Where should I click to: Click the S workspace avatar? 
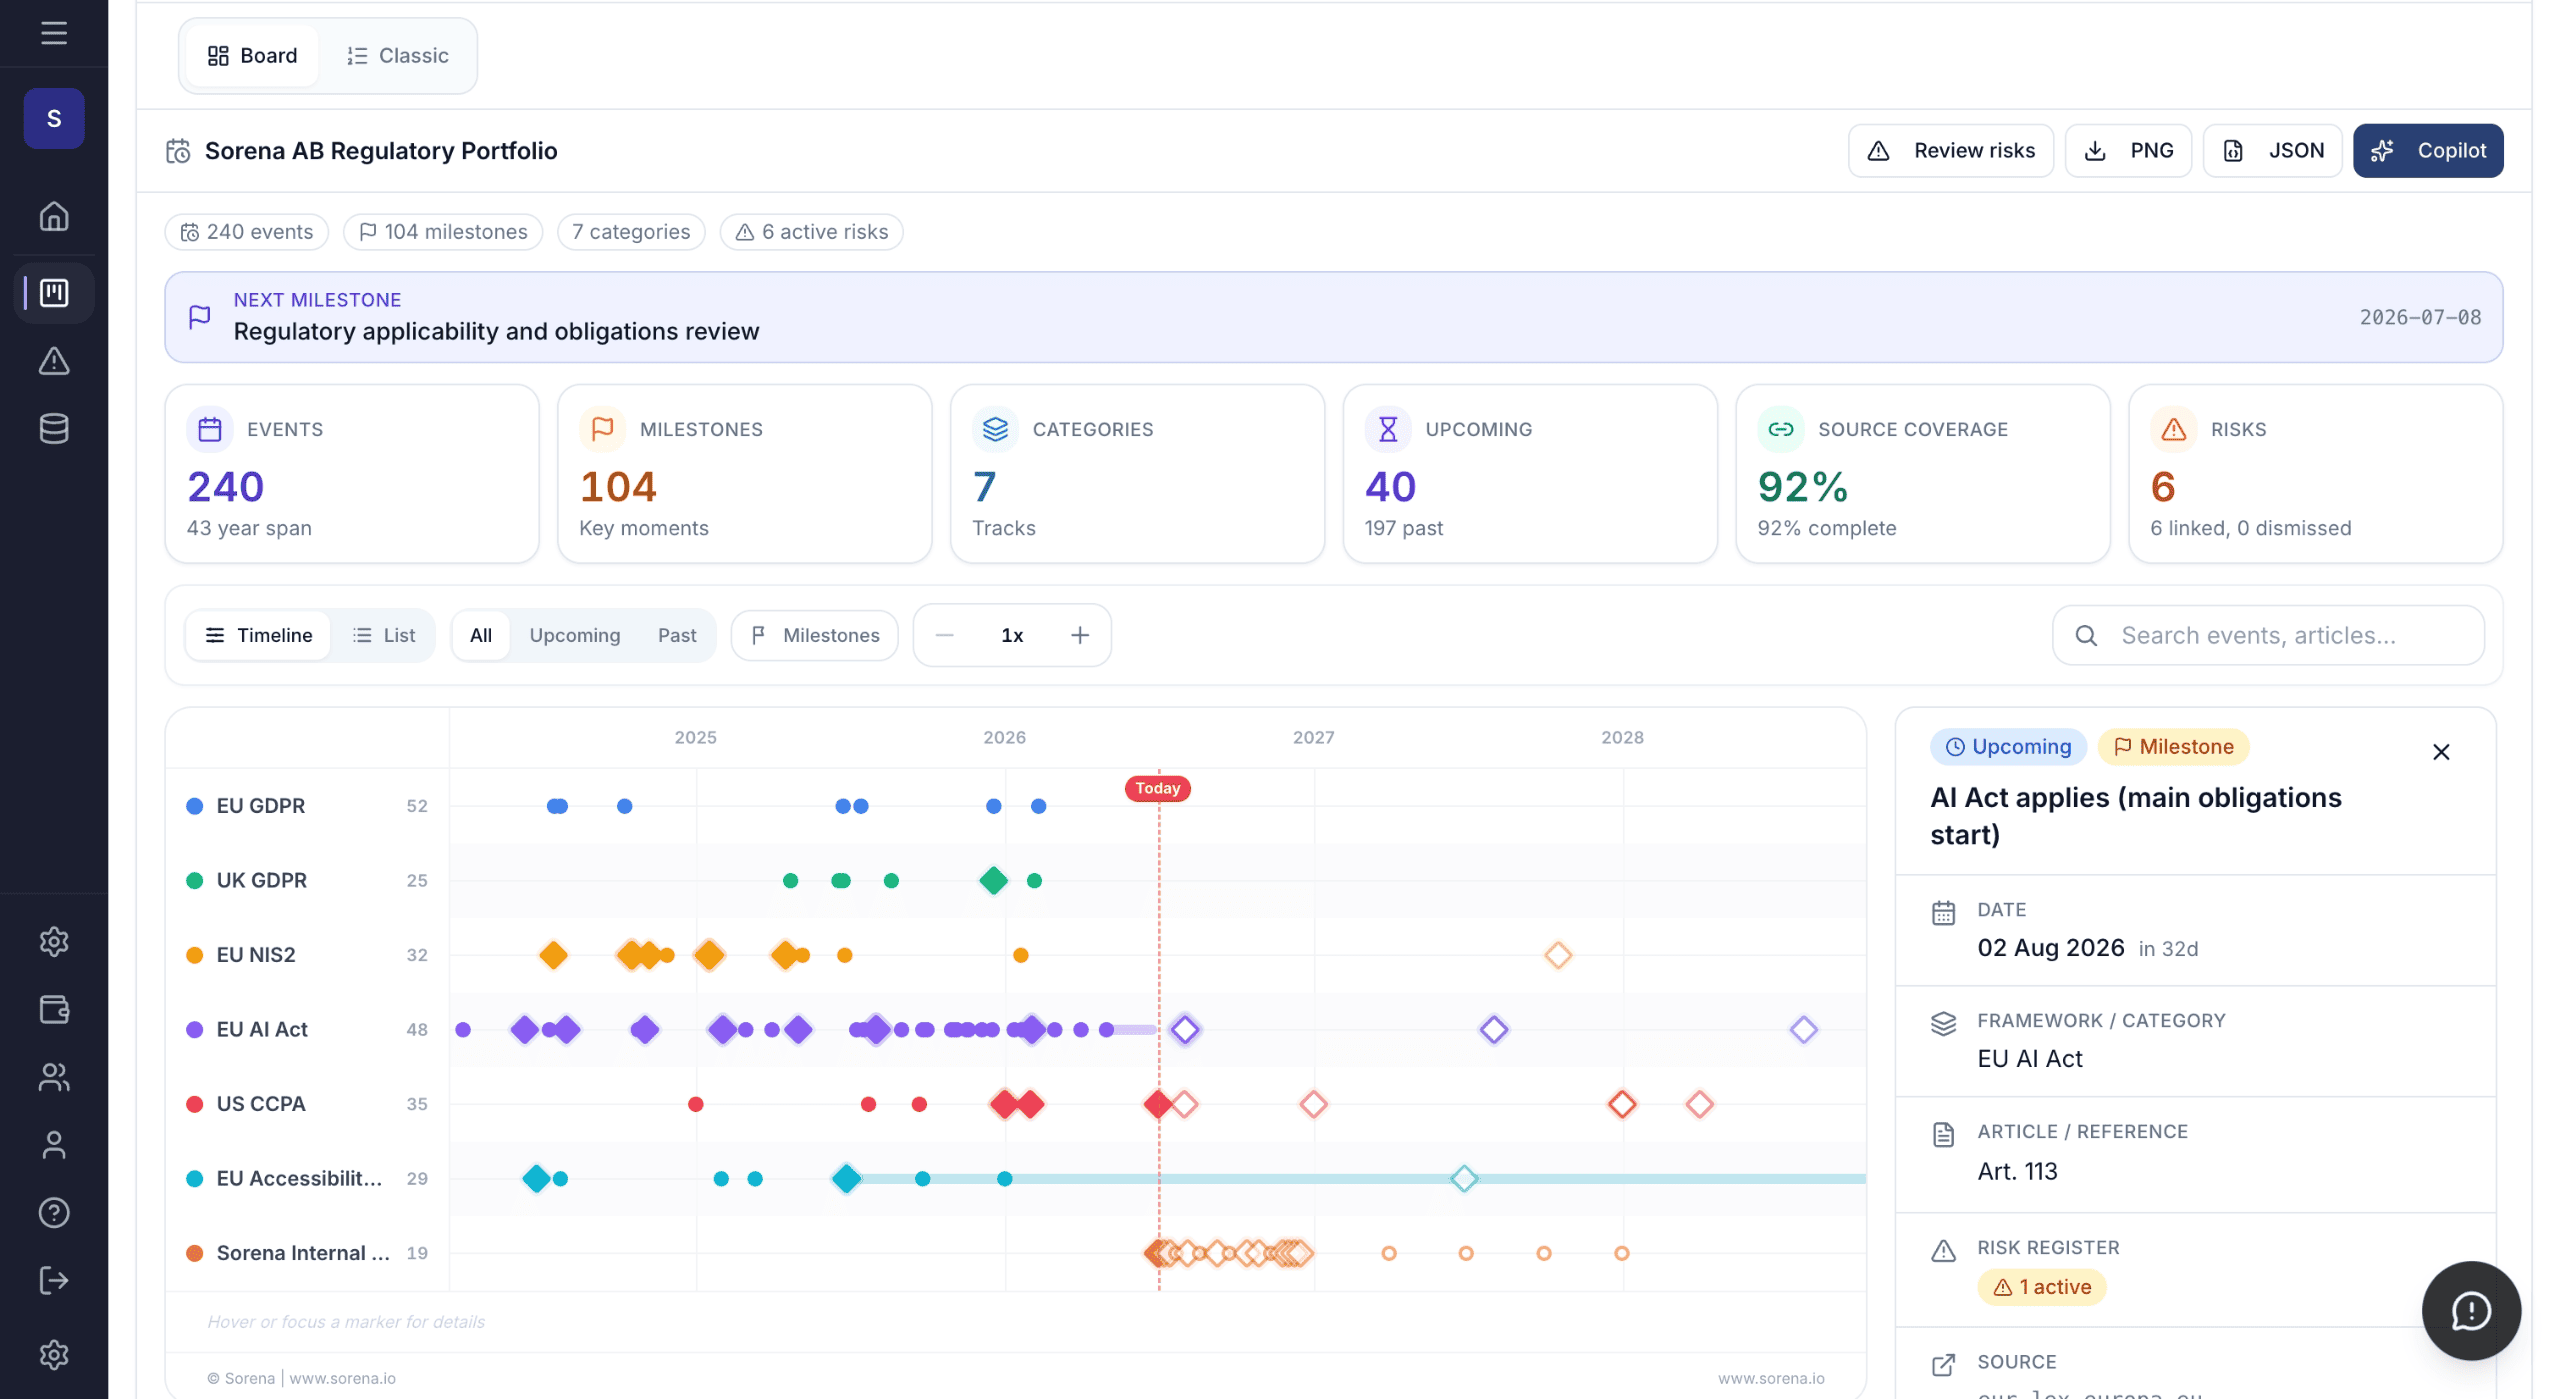[54, 118]
